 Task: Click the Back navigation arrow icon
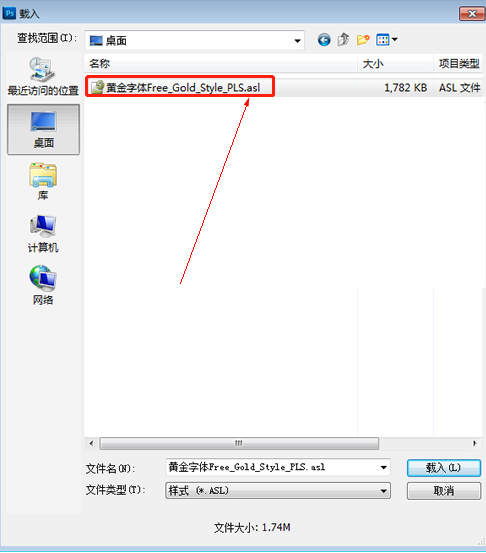324,40
